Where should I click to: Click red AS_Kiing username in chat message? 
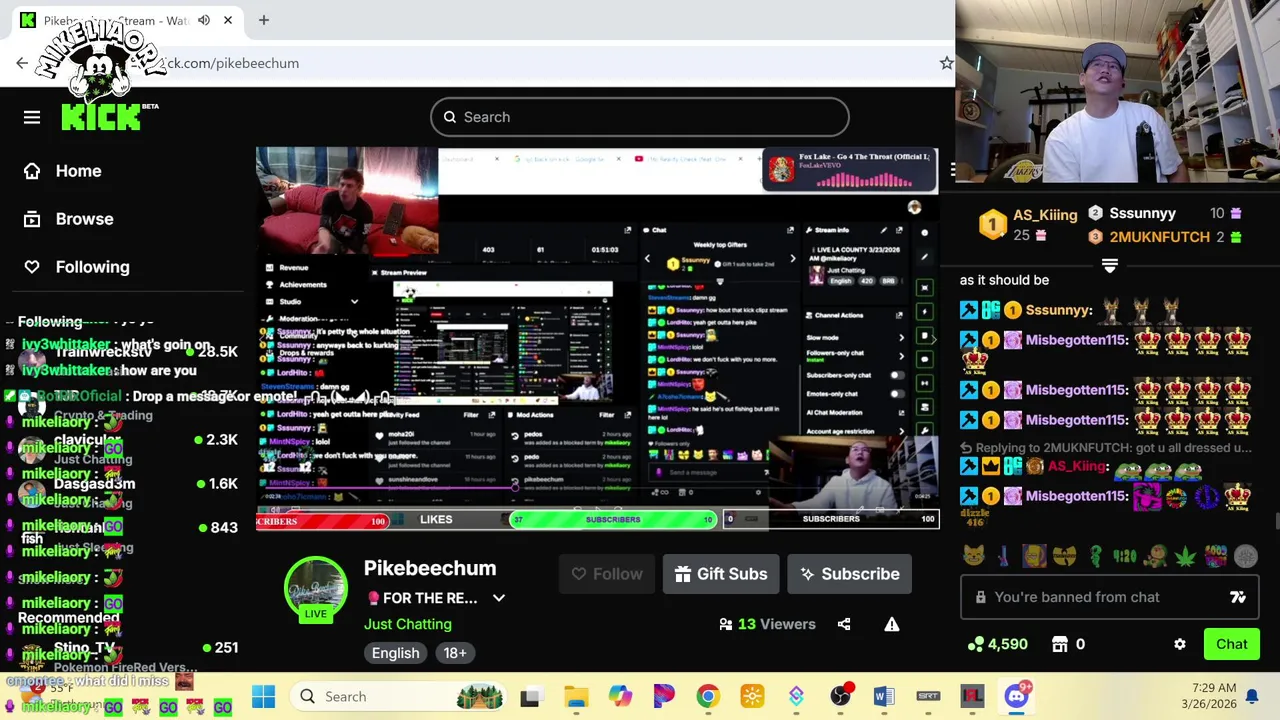coord(1078,466)
